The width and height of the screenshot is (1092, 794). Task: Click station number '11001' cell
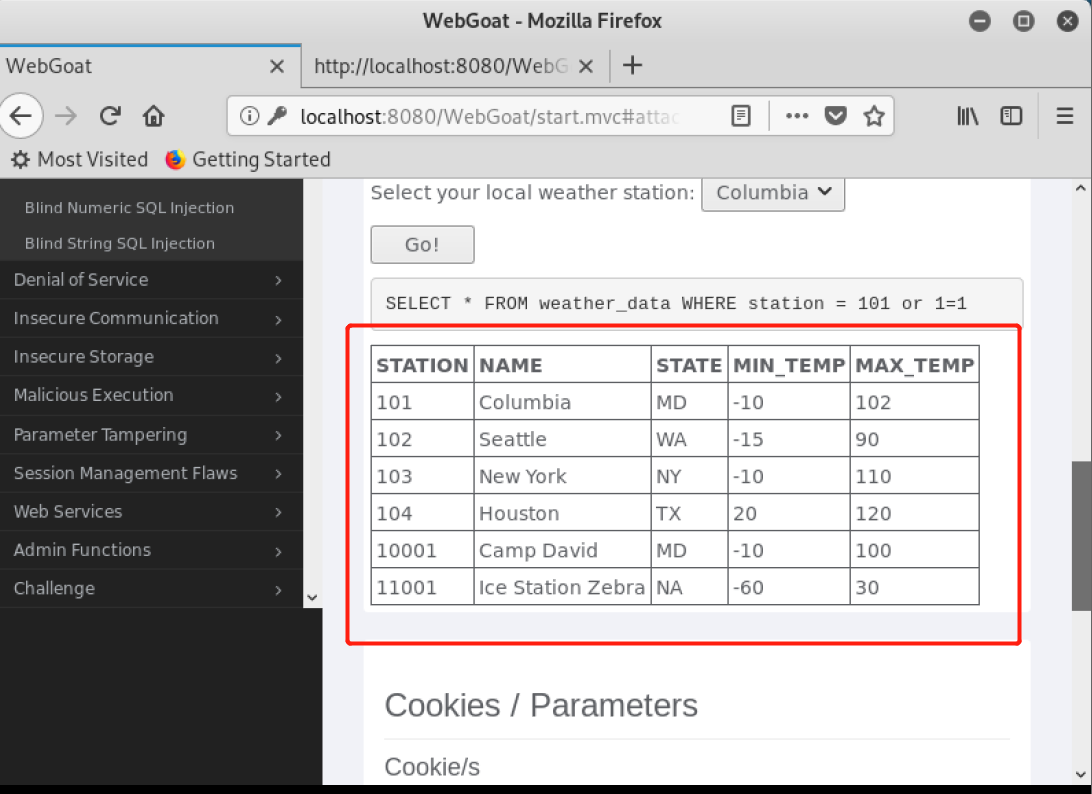(422, 586)
